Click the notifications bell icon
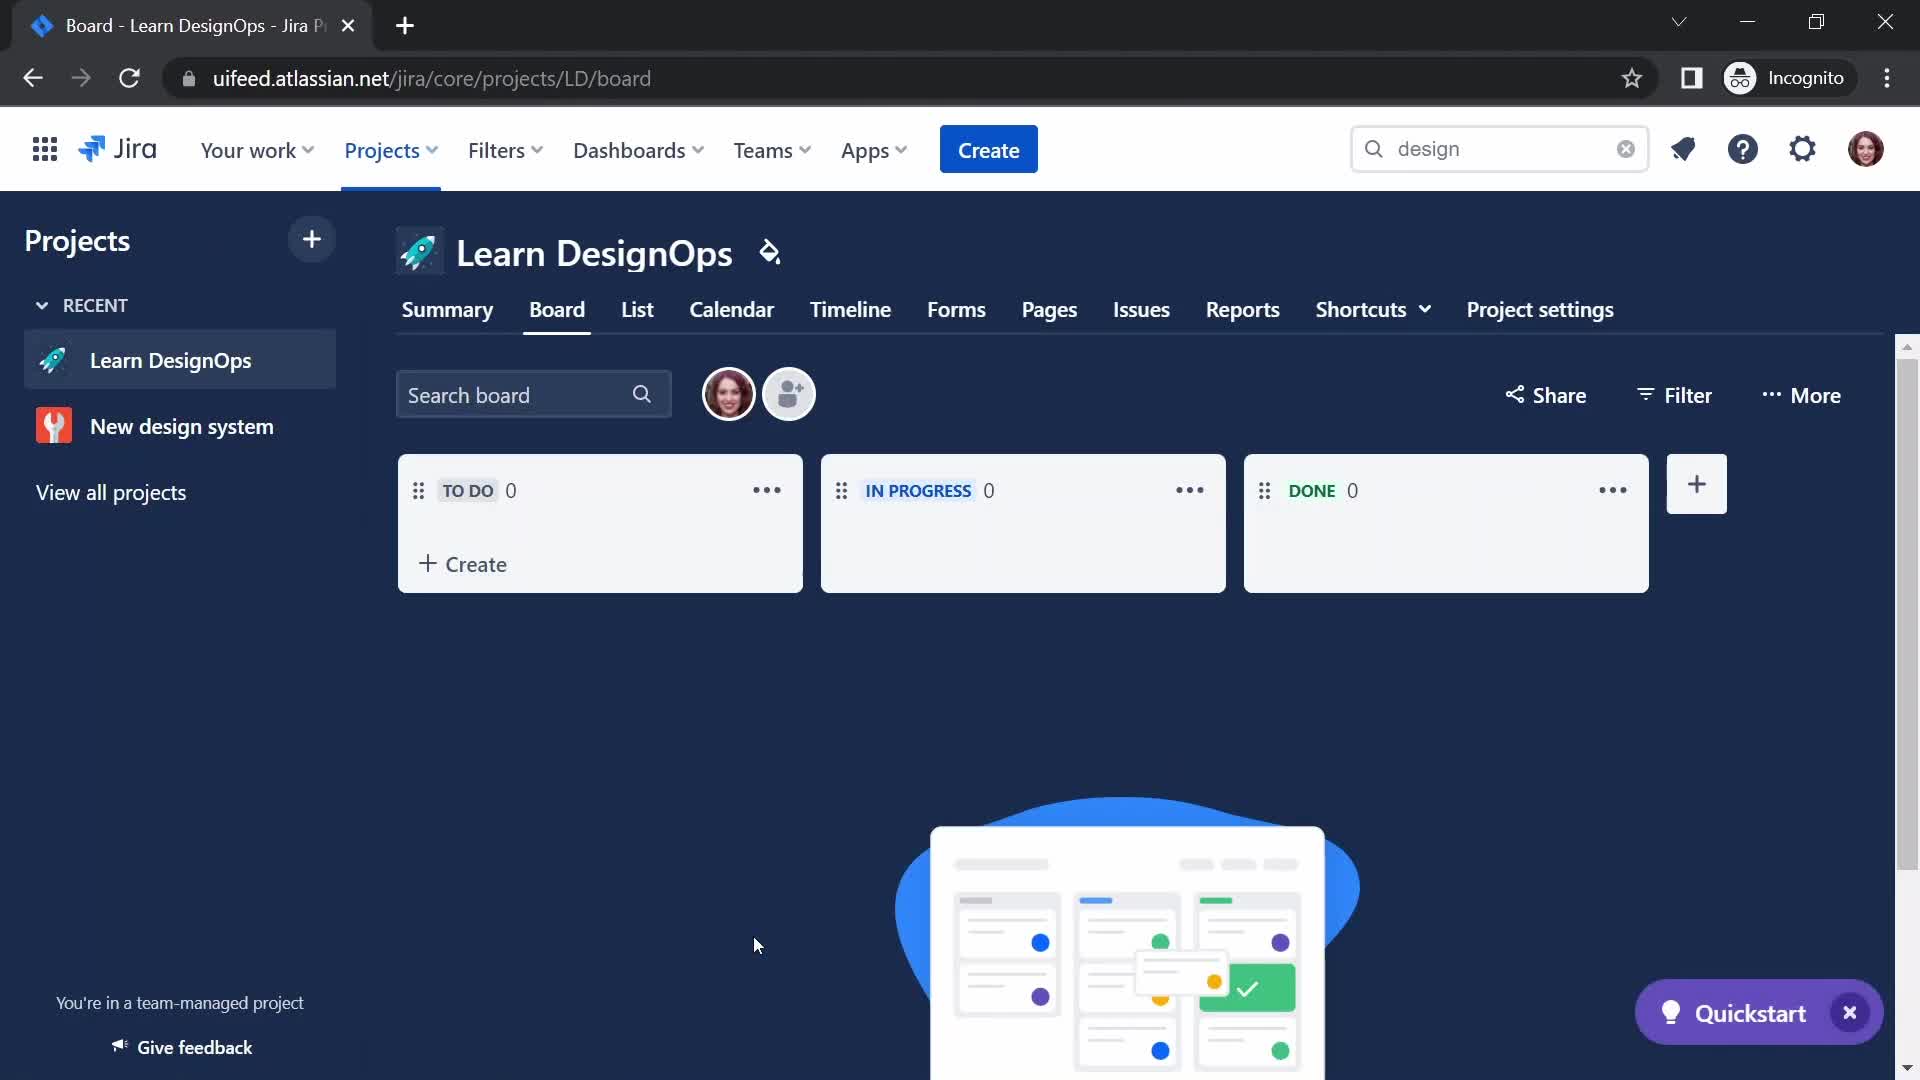 [x=1683, y=148]
